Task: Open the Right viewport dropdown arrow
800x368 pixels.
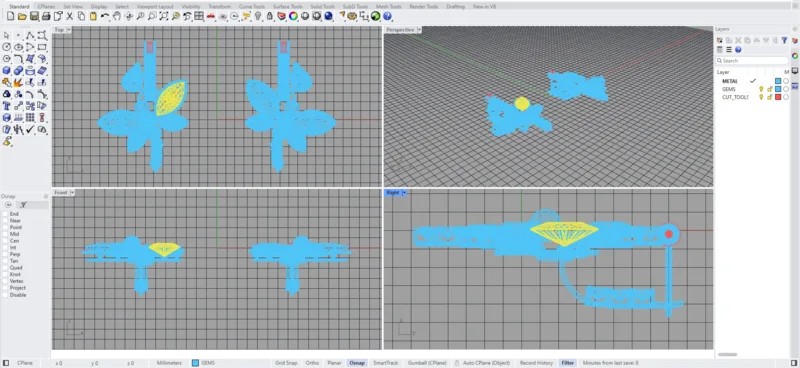Action: pos(404,192)
